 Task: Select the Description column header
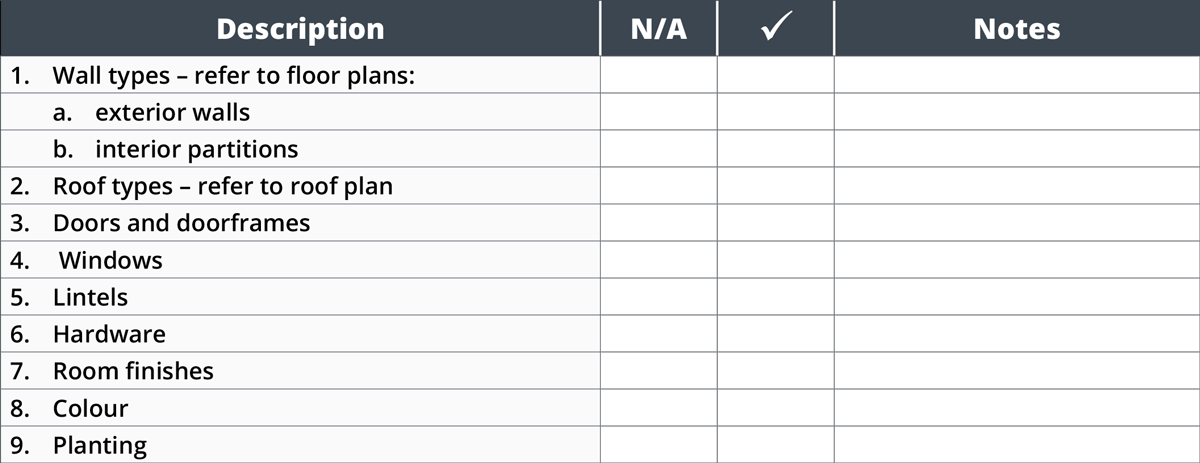pyautogui.click(x=300, y=28)
